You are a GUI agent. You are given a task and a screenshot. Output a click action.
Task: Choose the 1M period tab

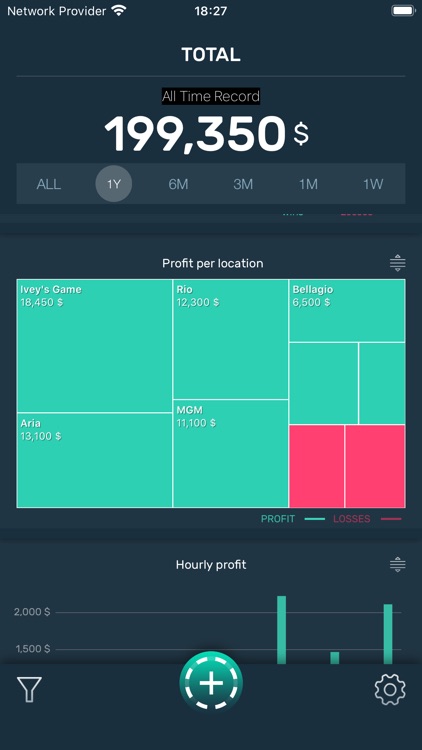coord(308,184)
